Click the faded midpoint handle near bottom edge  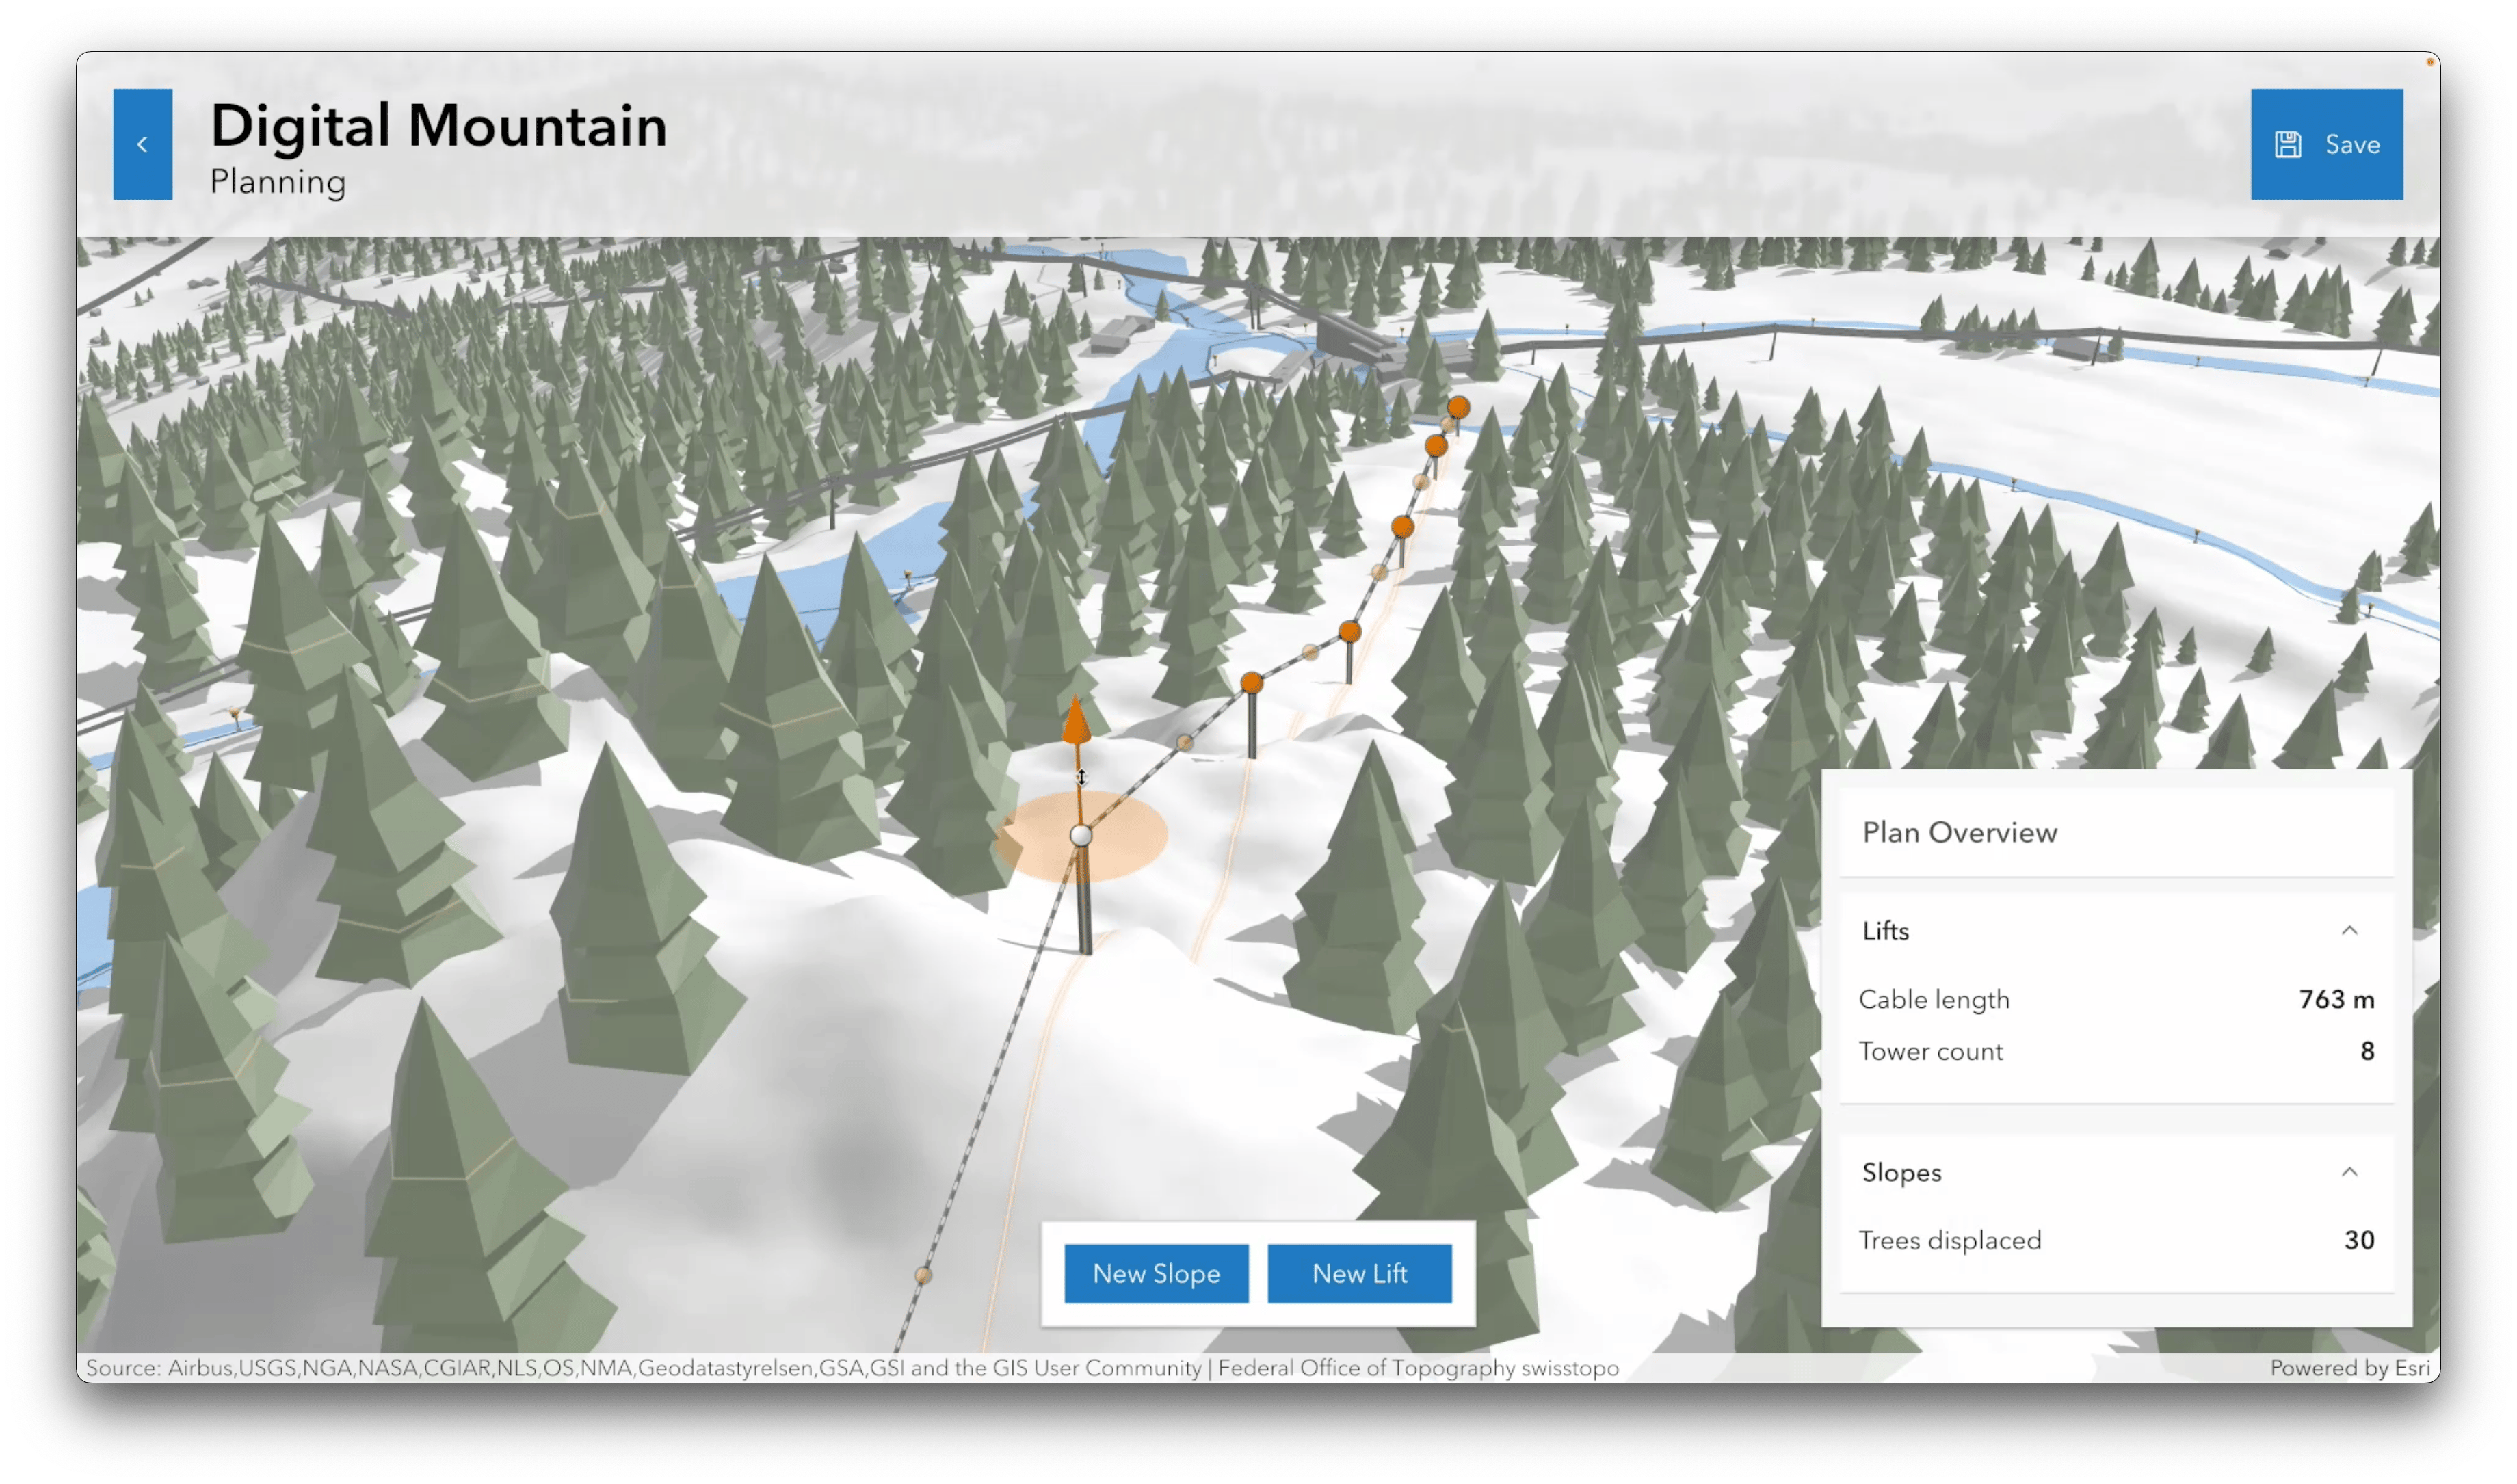923,1275
